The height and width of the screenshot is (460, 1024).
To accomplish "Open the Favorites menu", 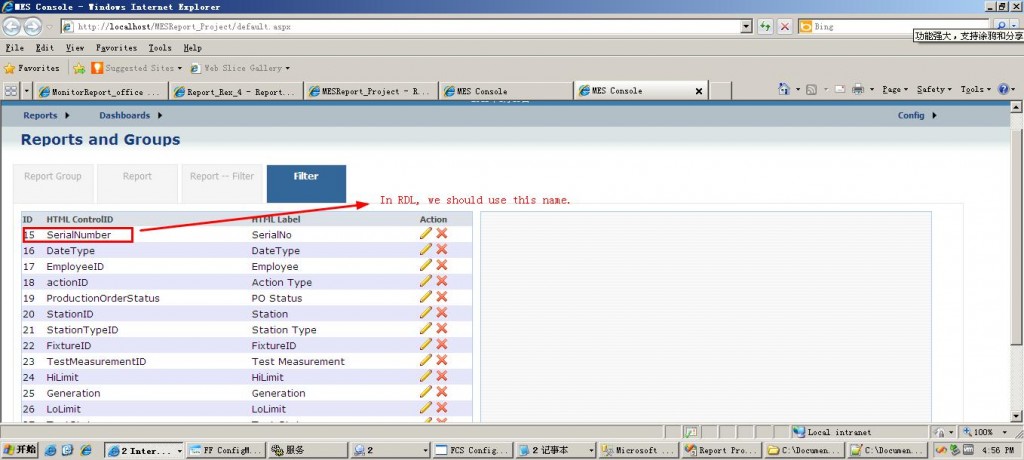I will 116,48.
